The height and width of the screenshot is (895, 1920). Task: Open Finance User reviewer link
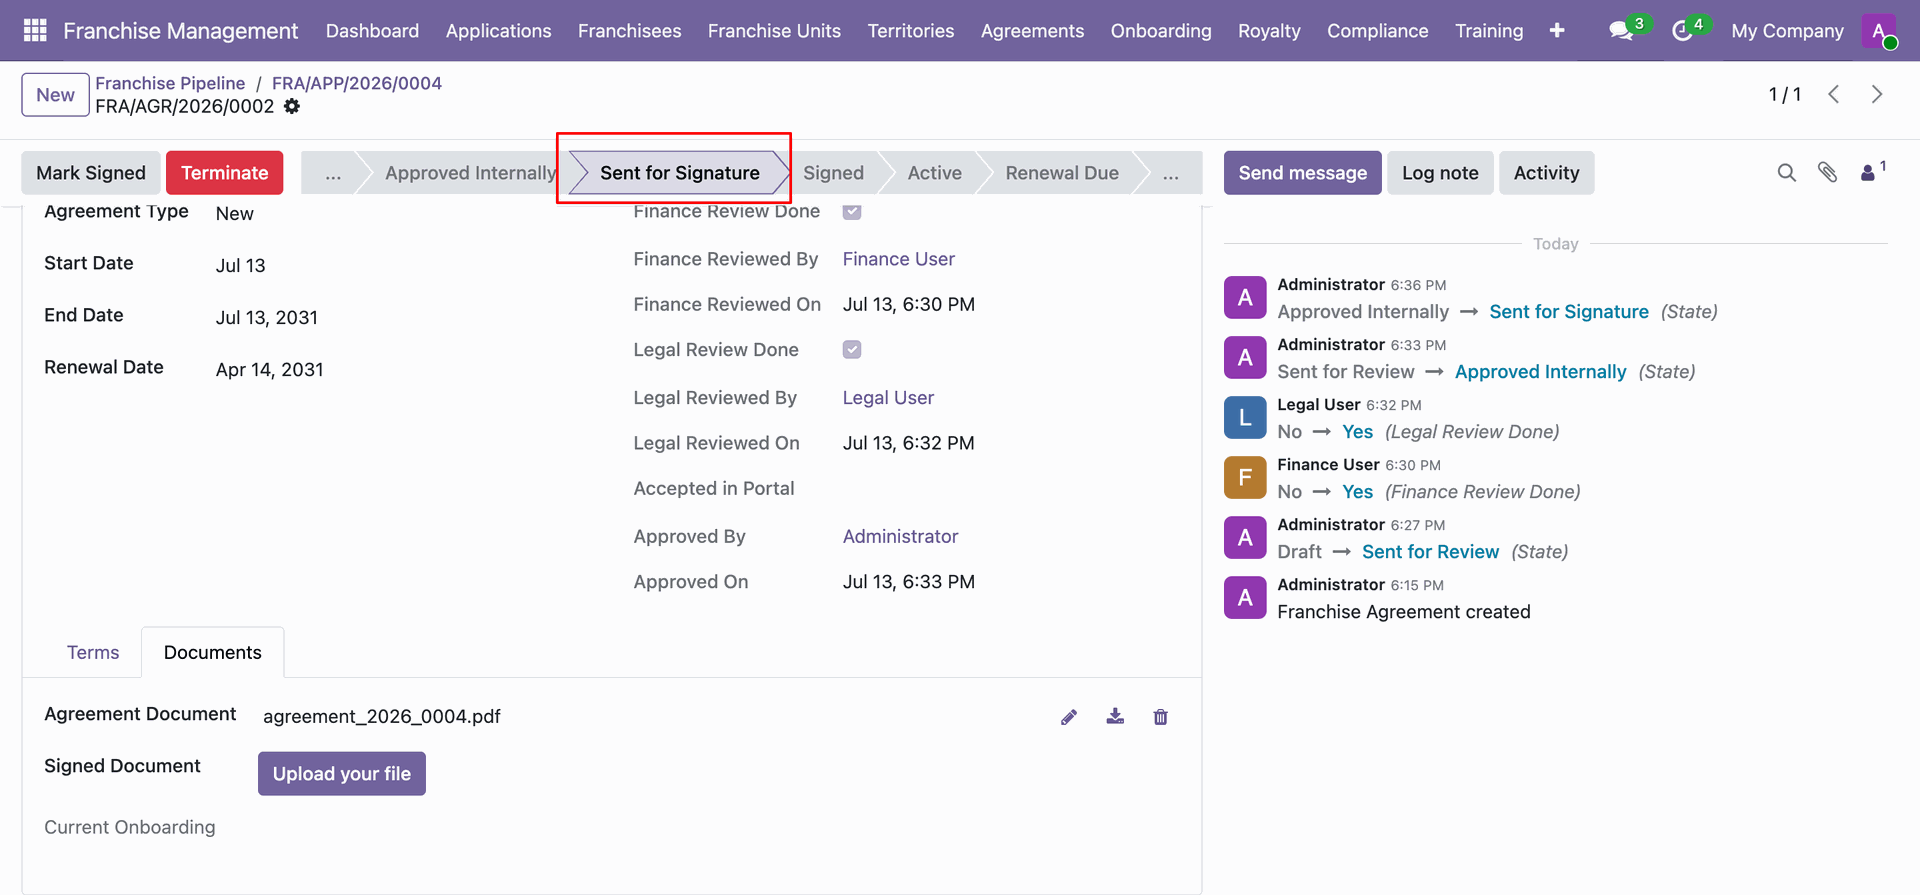pos(899,259)
